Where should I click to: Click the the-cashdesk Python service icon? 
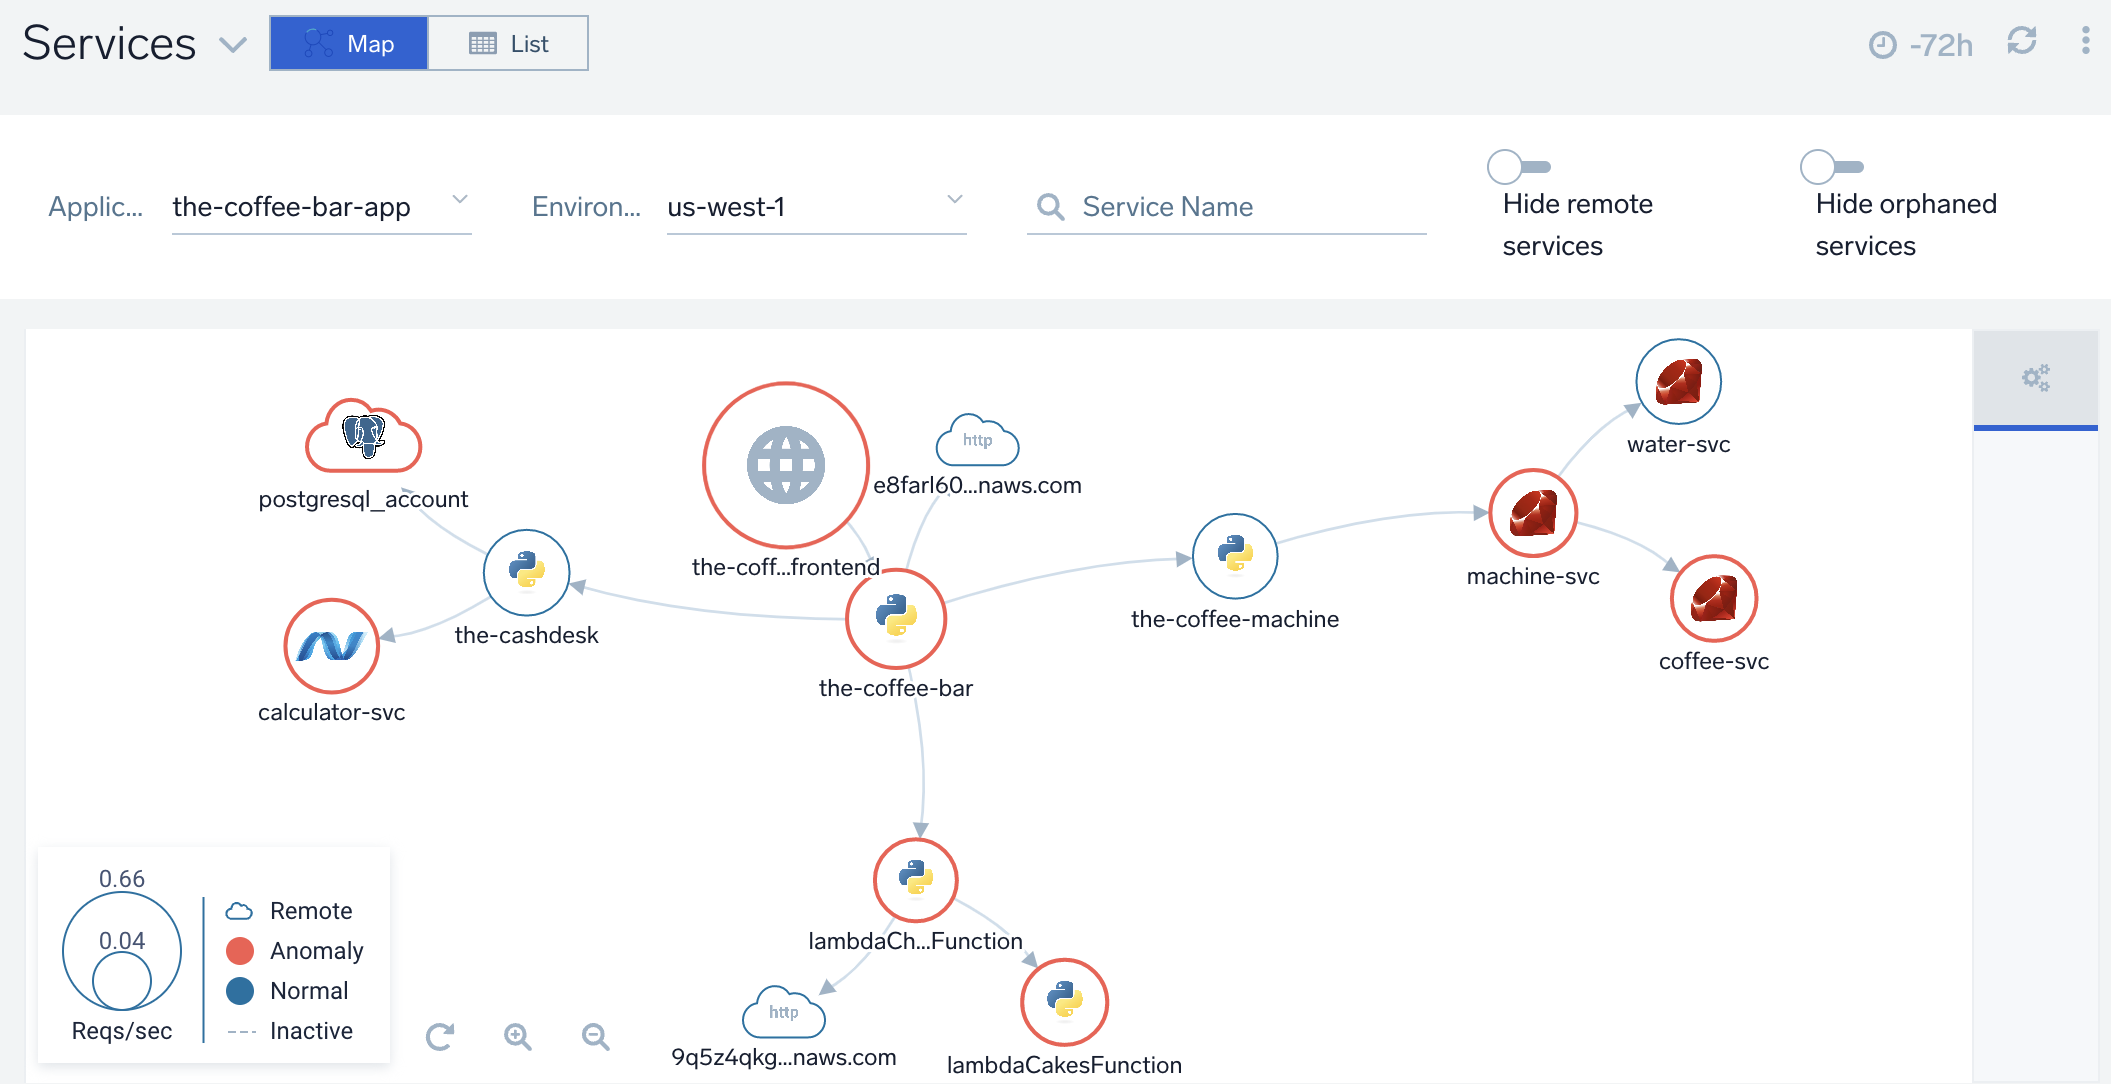coord(529,575)
